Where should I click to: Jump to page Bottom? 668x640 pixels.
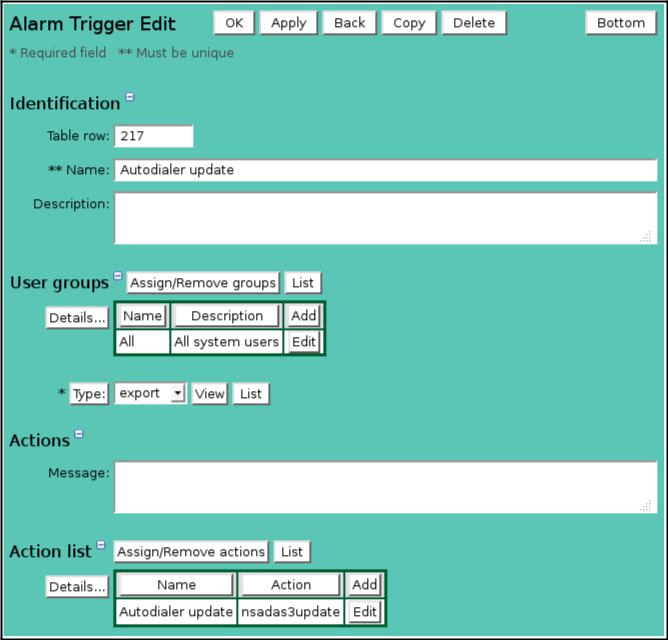pos(621,23)
